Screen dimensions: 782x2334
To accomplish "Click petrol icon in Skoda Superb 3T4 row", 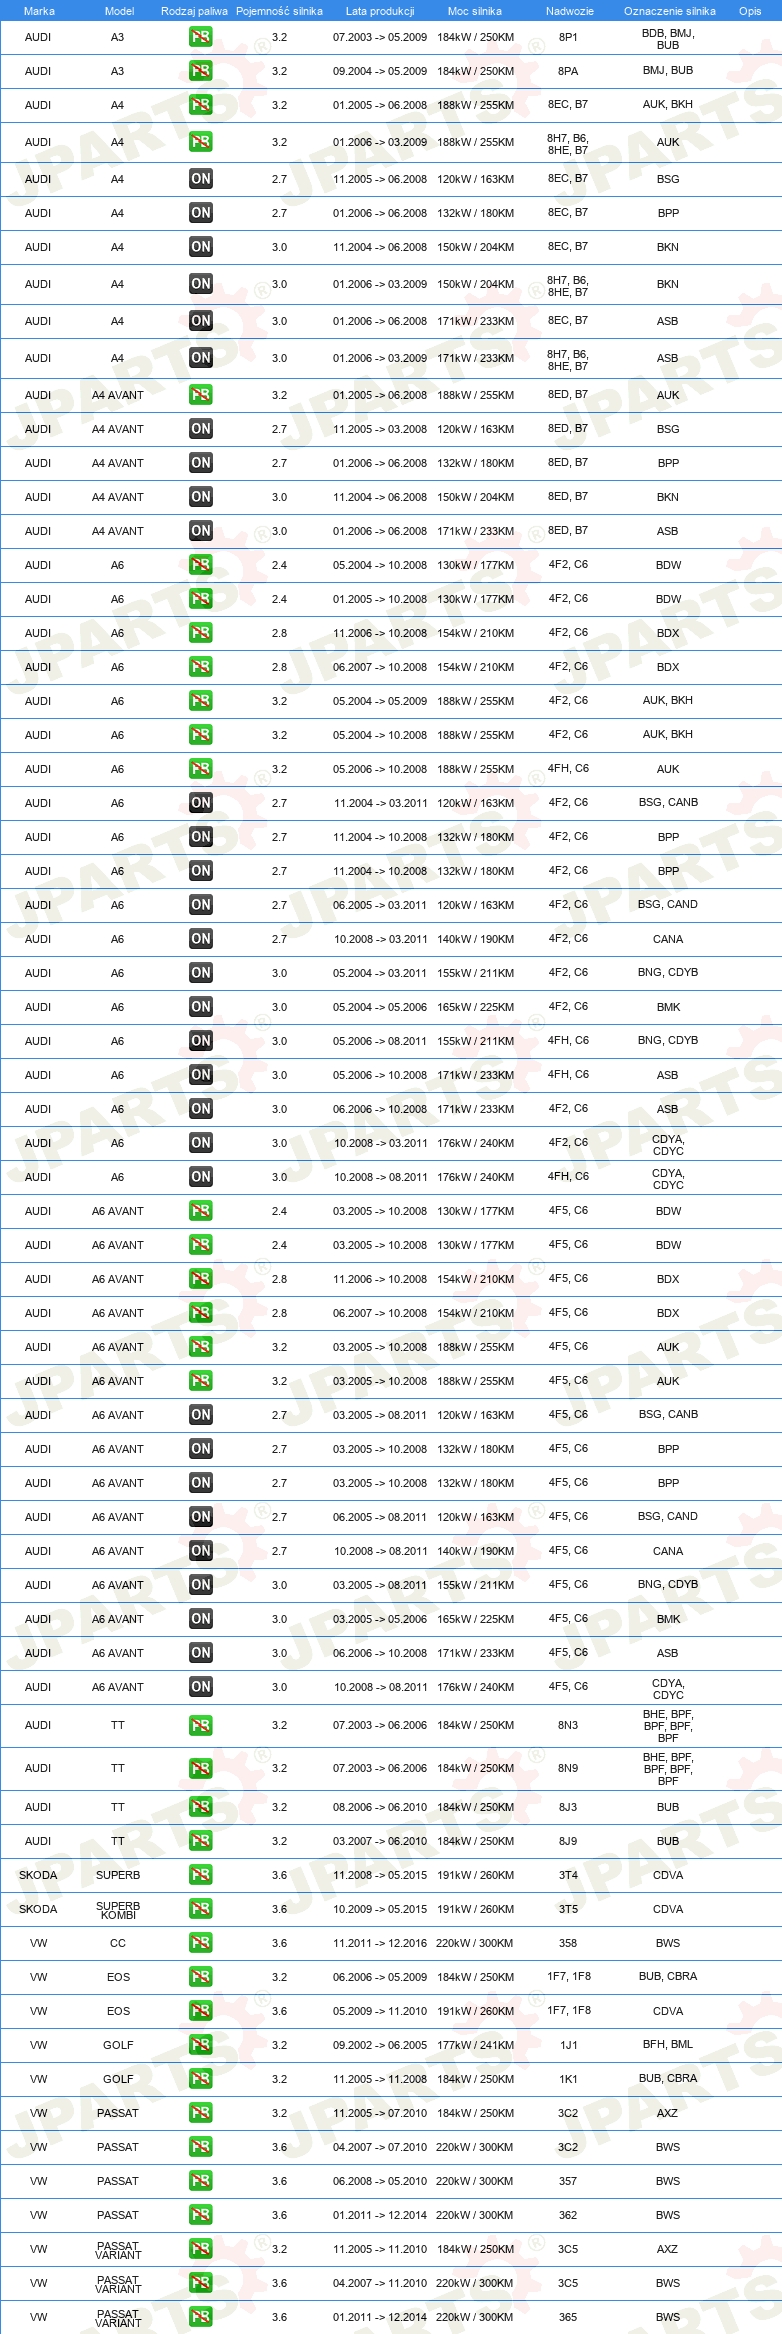I will pyautogui.click(x=200, y=1875).
